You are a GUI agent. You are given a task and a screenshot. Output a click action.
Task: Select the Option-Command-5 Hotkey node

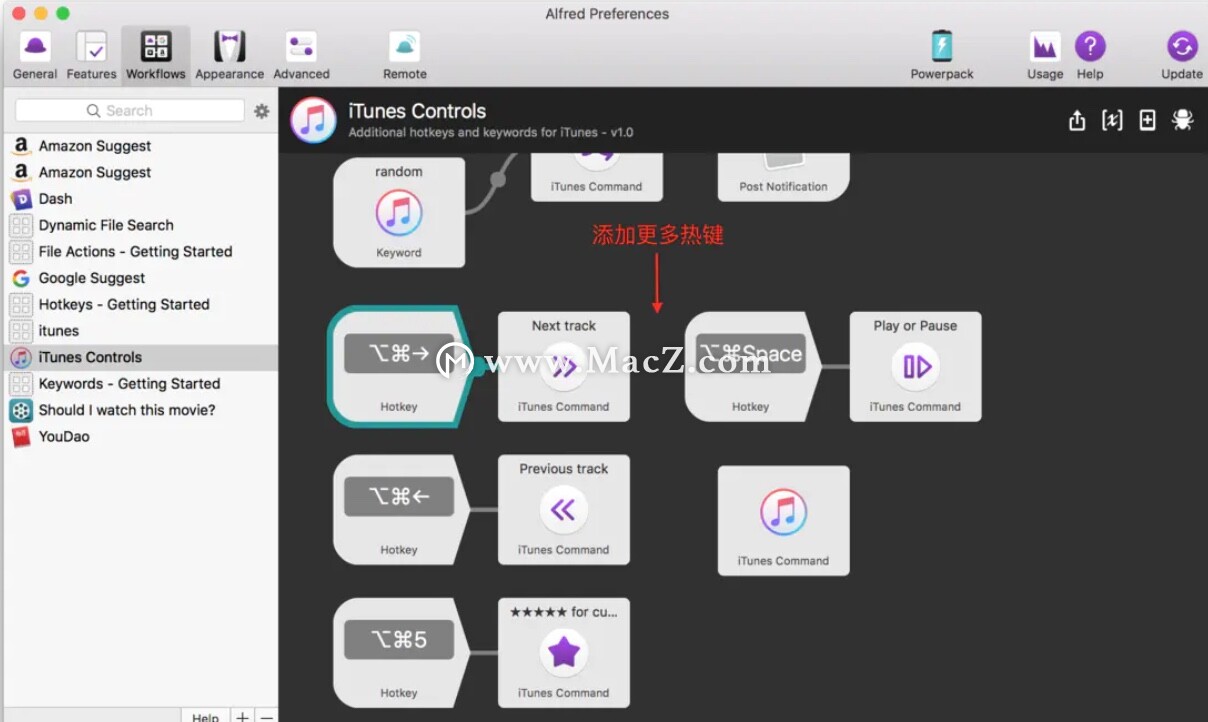[x=399, y=653]
